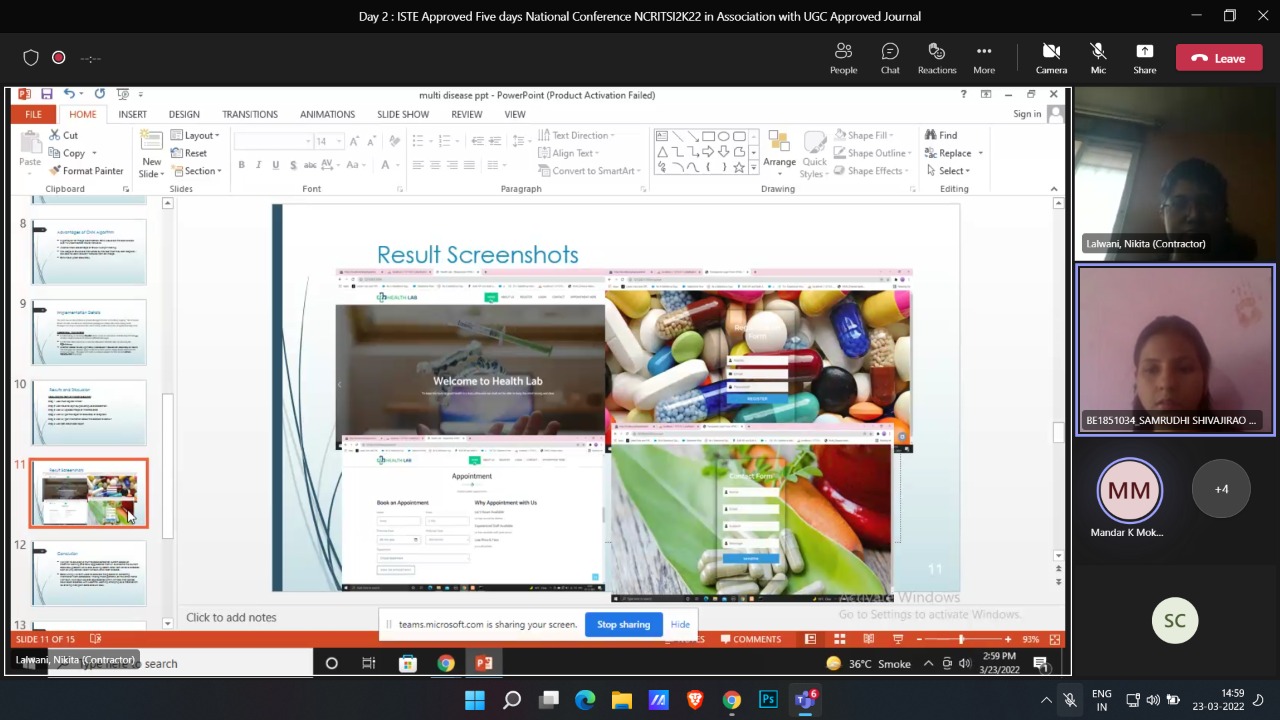Open More meeting options
The height and width of the screenshot is (720, 1280).
[x=984, y=58]
